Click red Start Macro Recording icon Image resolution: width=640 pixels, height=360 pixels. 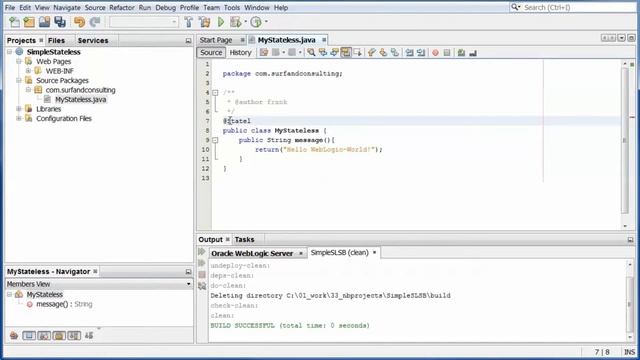[x=435, y=53]
